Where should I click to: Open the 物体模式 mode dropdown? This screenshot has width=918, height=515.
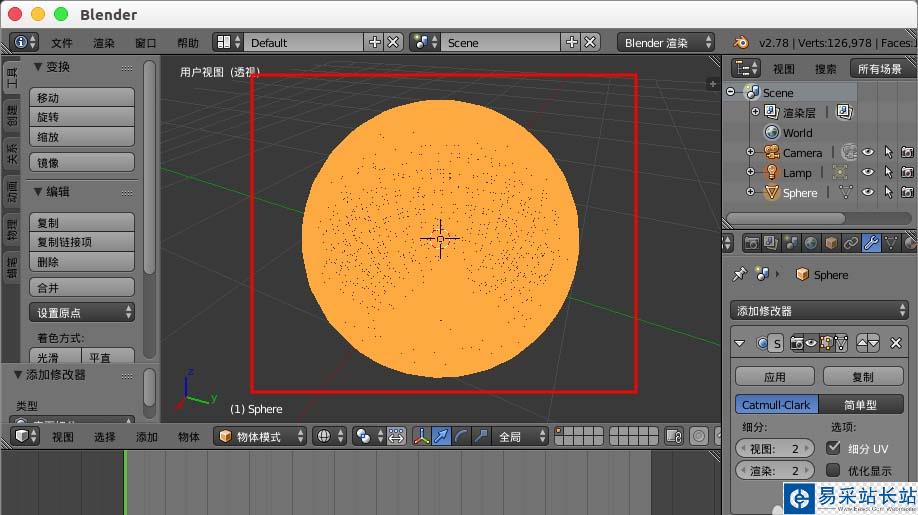click(261, 436)
